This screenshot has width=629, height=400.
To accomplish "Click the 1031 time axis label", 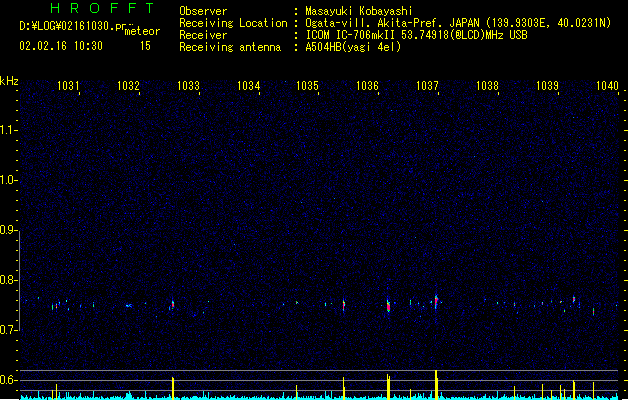I will tap(68, 85).
